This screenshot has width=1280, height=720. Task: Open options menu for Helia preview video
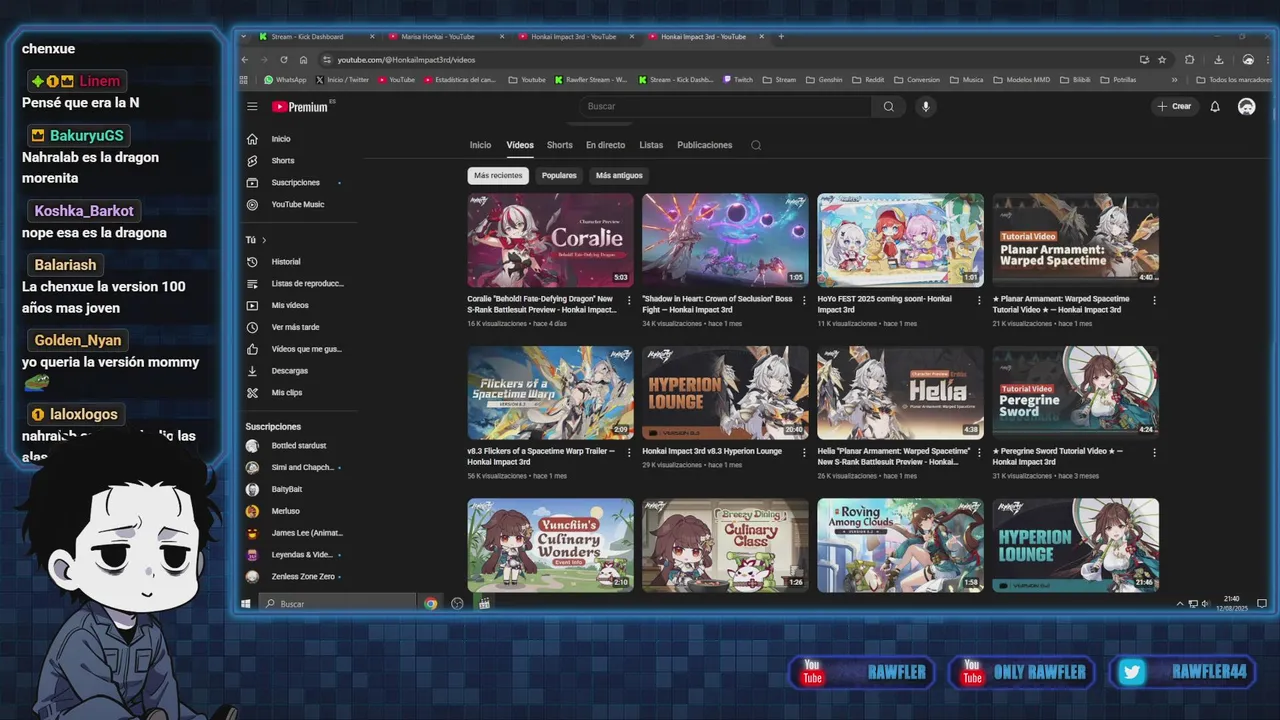979,452
